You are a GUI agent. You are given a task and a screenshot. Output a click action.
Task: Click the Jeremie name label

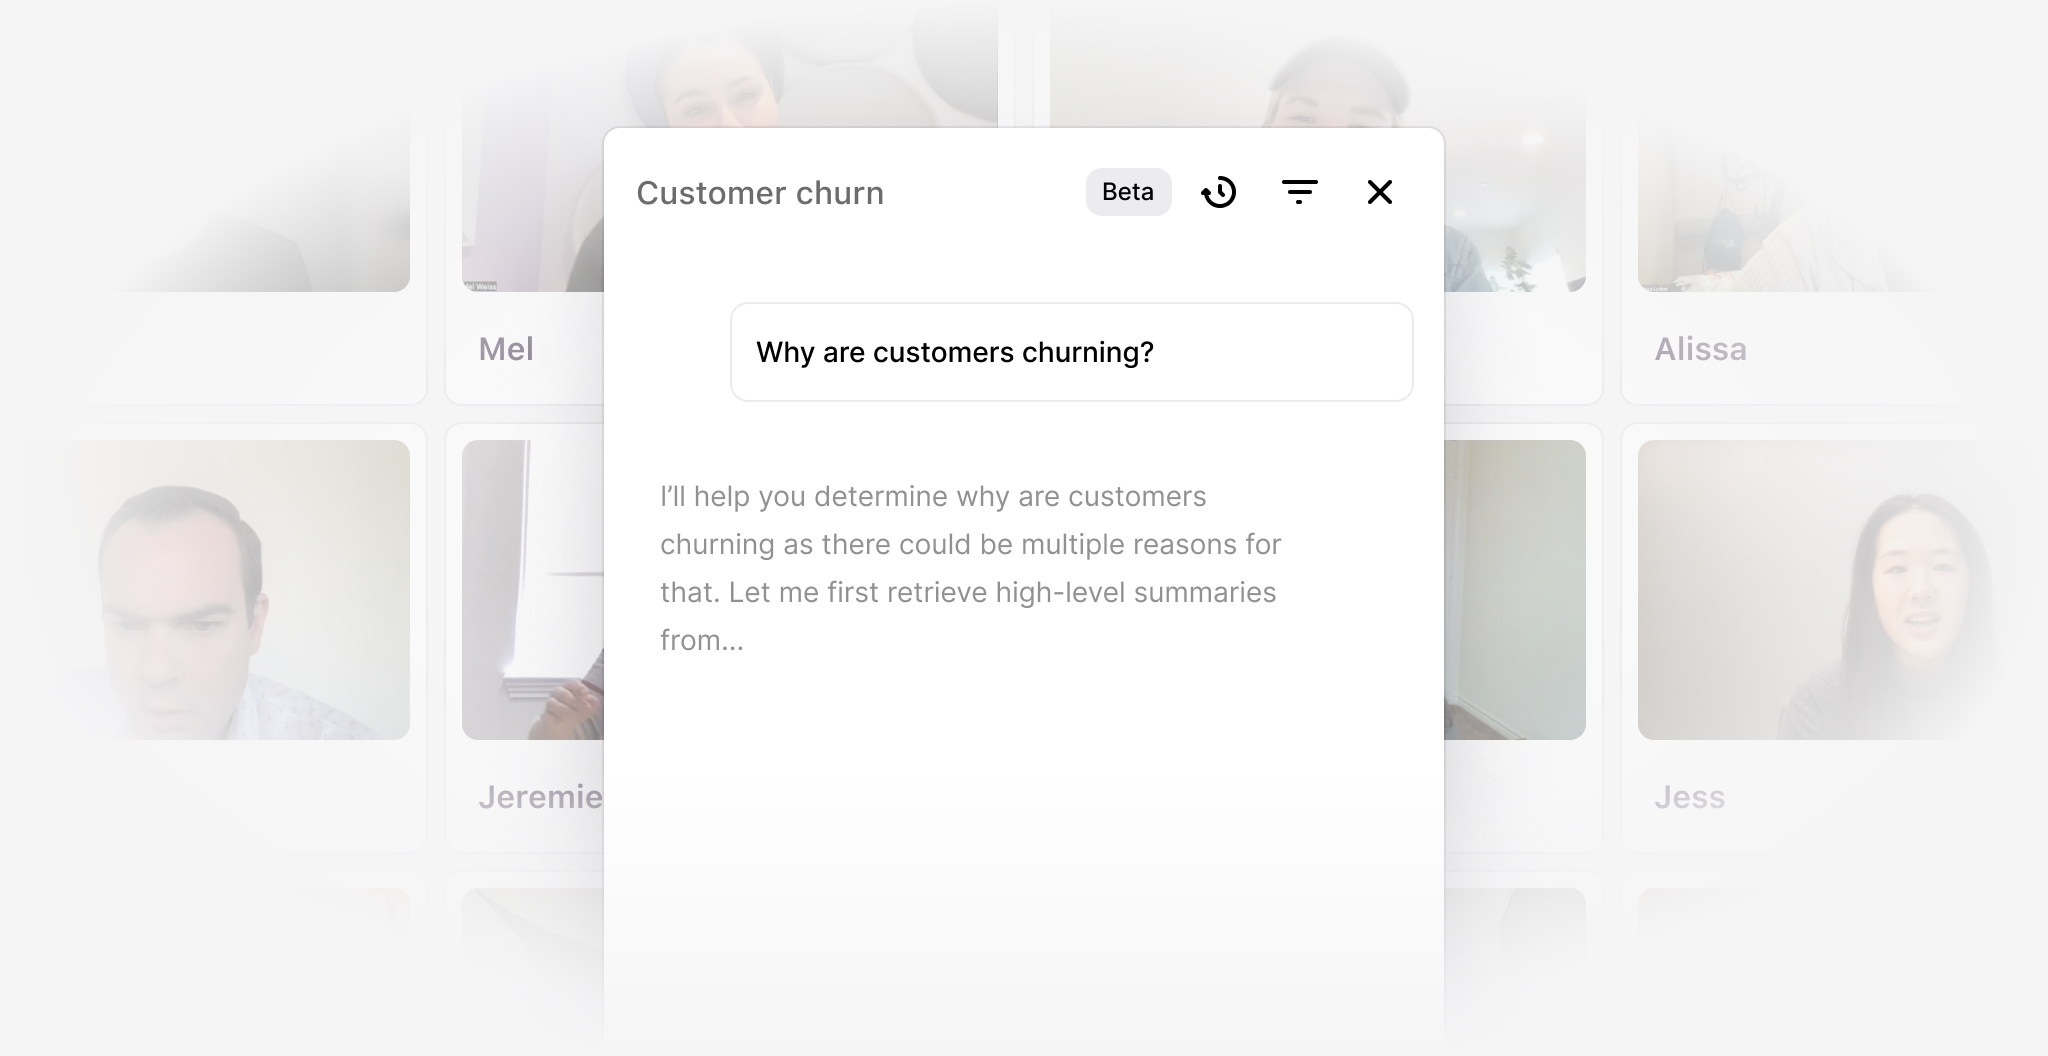click(540, 797)
